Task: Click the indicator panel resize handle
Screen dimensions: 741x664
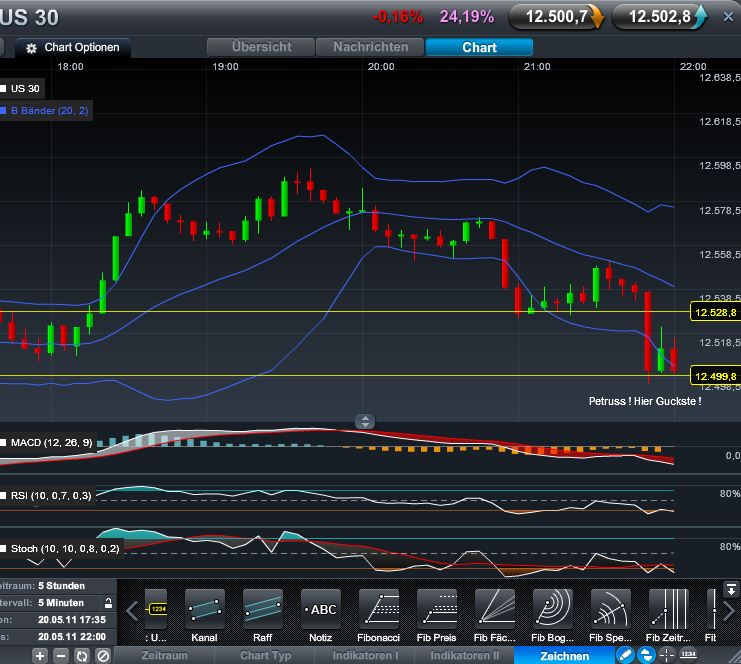Action: tap(366, 422)
